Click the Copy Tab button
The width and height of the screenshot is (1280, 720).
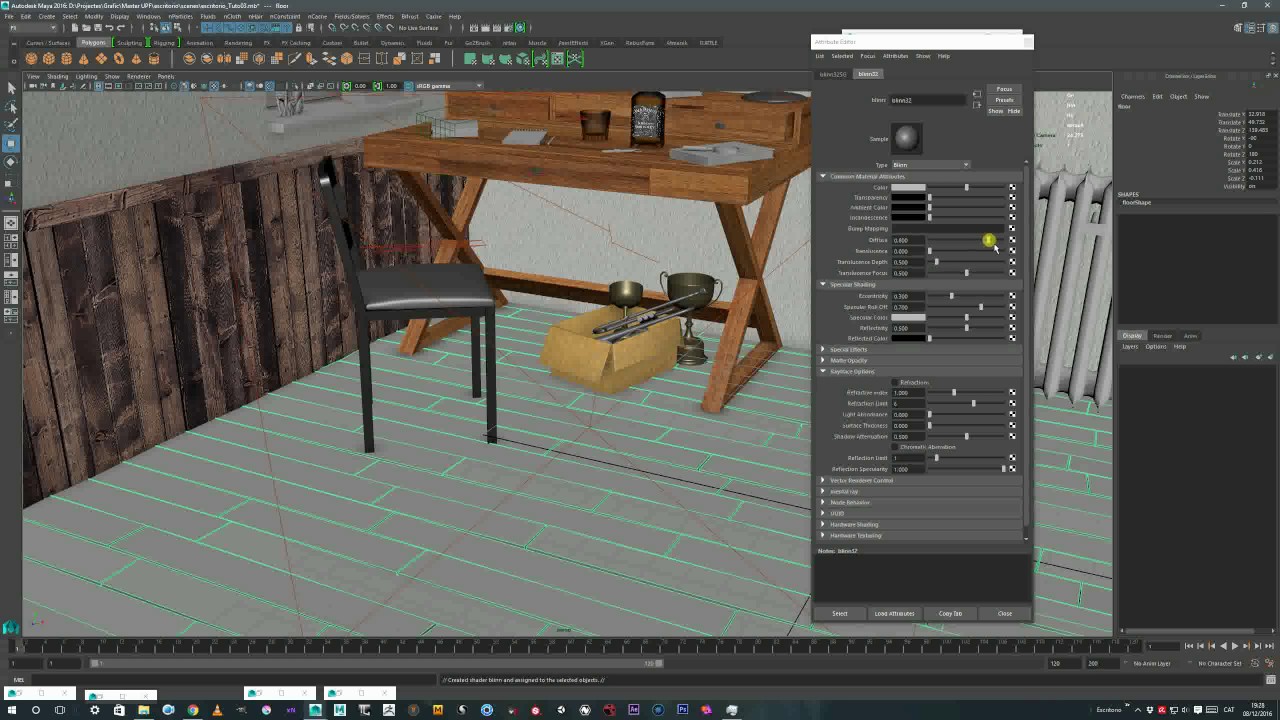[x=950, y=613]
